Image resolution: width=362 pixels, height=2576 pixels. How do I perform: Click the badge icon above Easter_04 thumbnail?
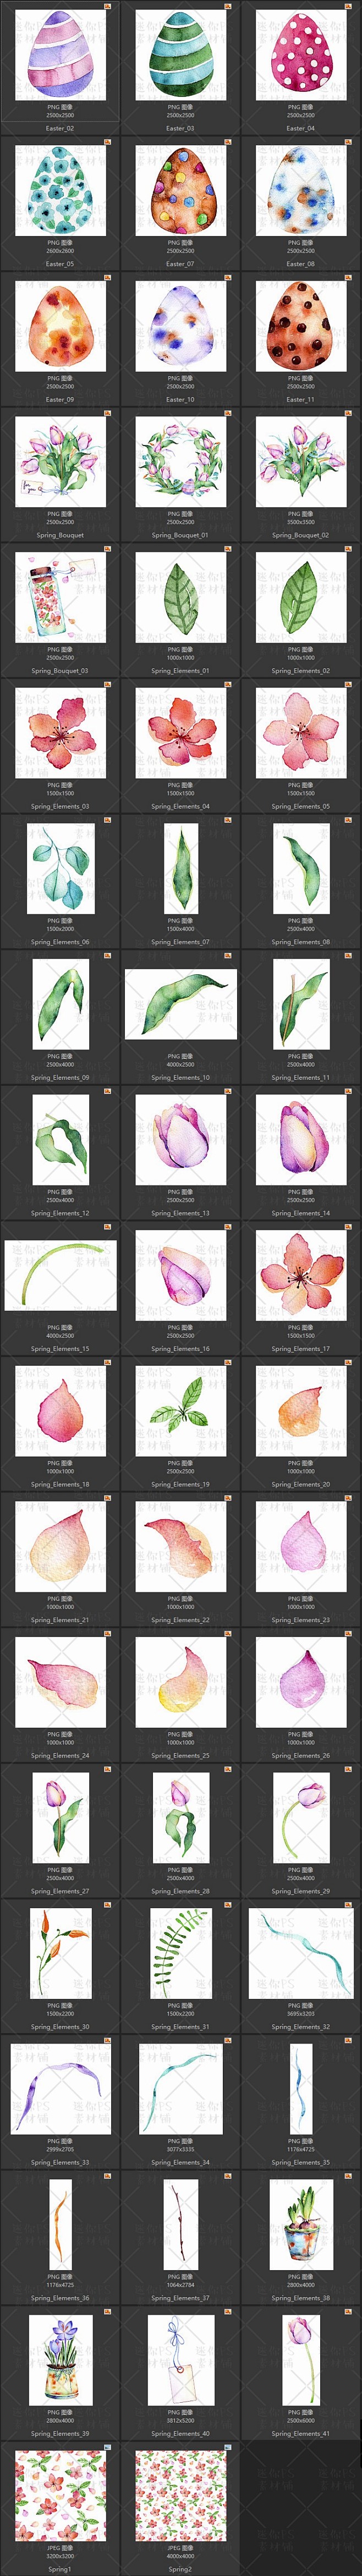tap(348, 5)
